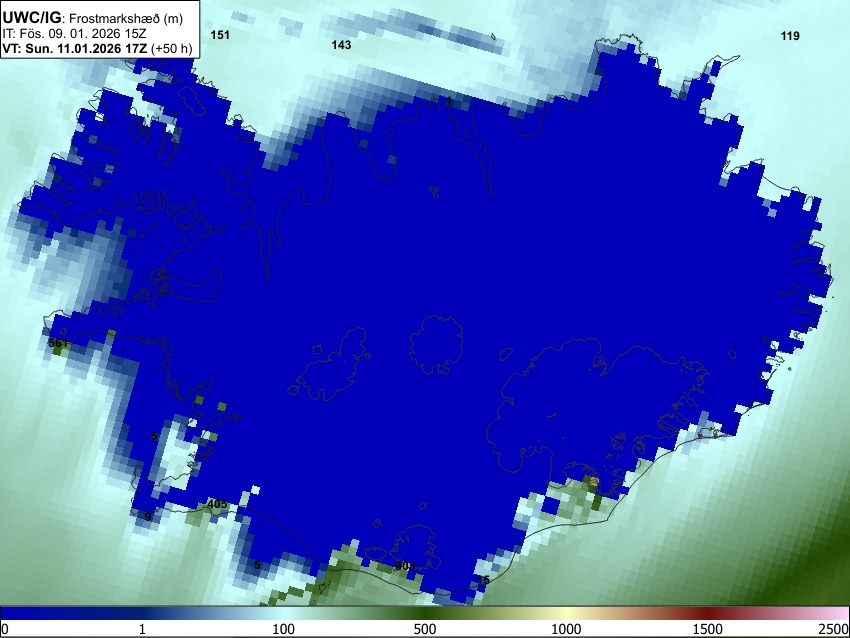Click the legend tick label 500
The image size is (850, 638).
[x=424, y=629]
